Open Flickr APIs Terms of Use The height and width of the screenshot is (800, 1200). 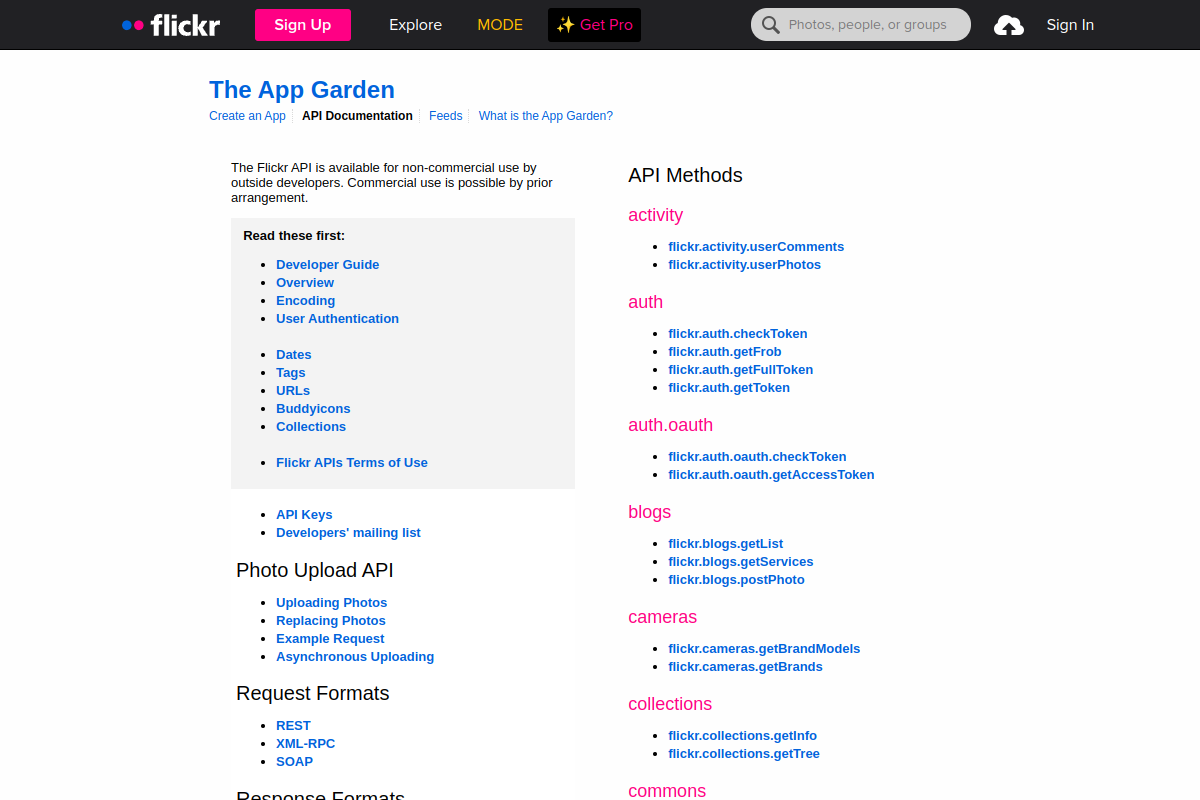click(x=352, y=463)
